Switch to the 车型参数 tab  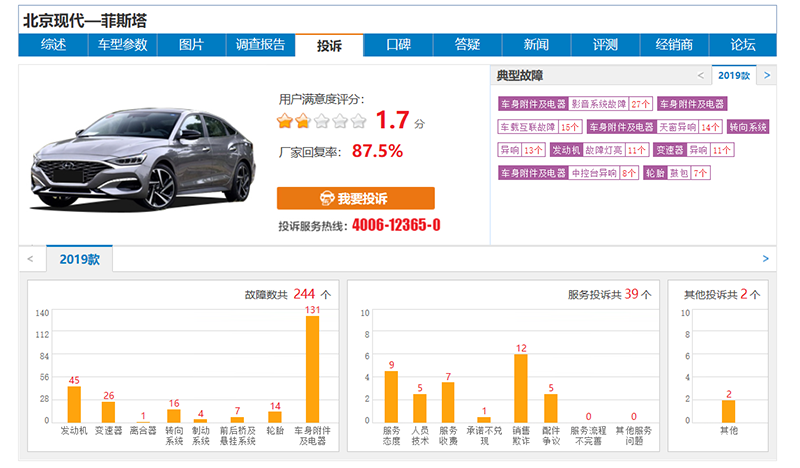[122, 45]
